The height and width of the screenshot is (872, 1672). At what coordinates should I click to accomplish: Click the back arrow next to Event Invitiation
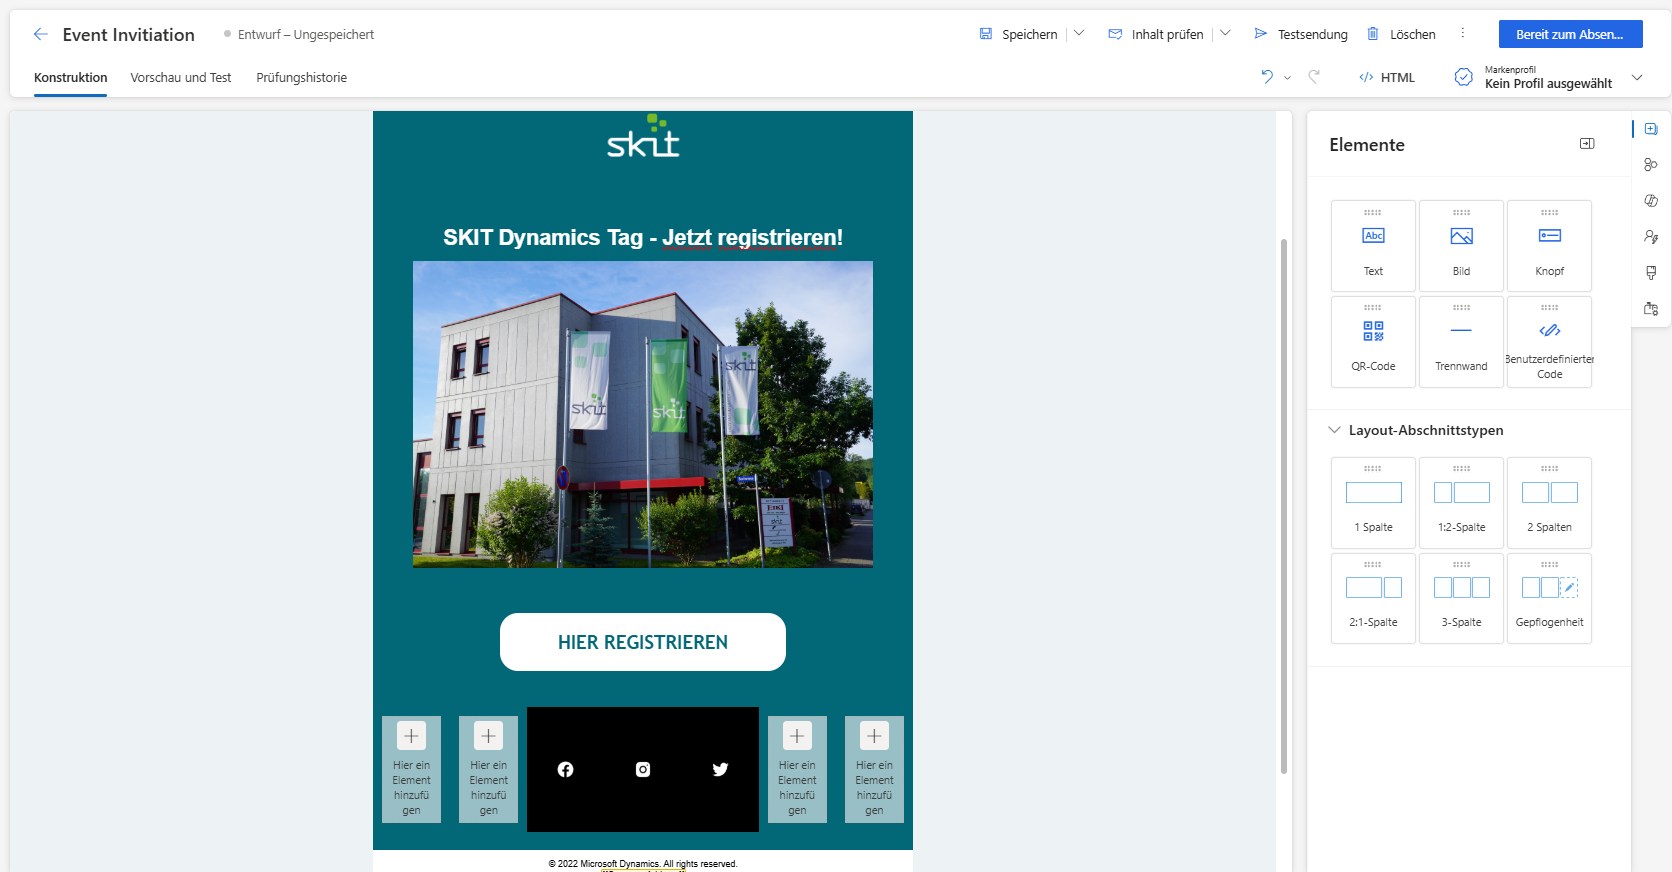[x=40, y=34]
